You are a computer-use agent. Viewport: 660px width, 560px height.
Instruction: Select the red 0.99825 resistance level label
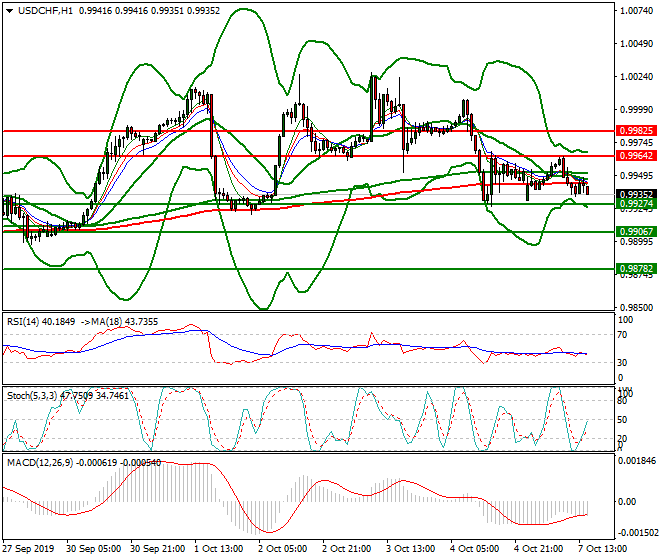tap(636, 131)
